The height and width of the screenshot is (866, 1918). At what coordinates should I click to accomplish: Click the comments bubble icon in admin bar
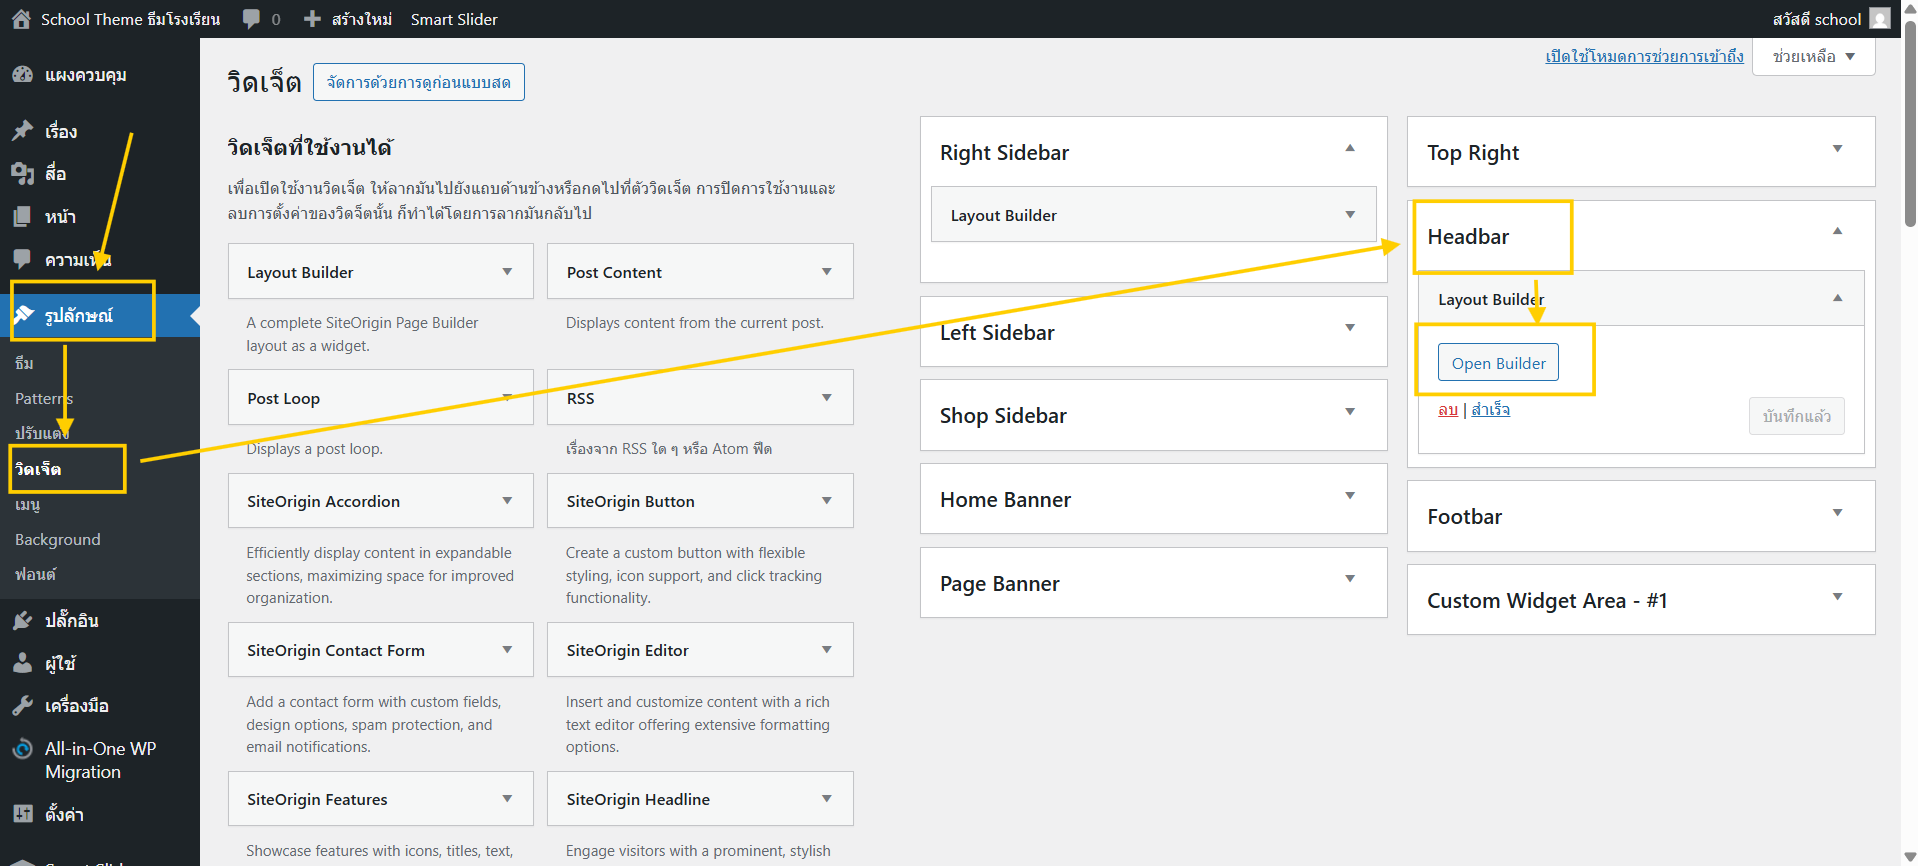coord(251,19)
